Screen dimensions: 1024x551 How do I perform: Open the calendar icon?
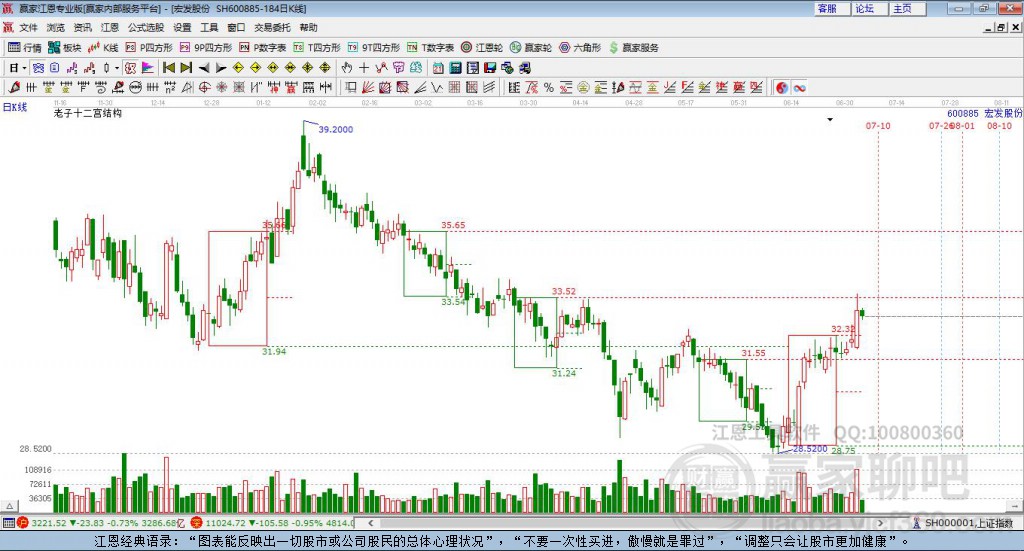point(438,67)
